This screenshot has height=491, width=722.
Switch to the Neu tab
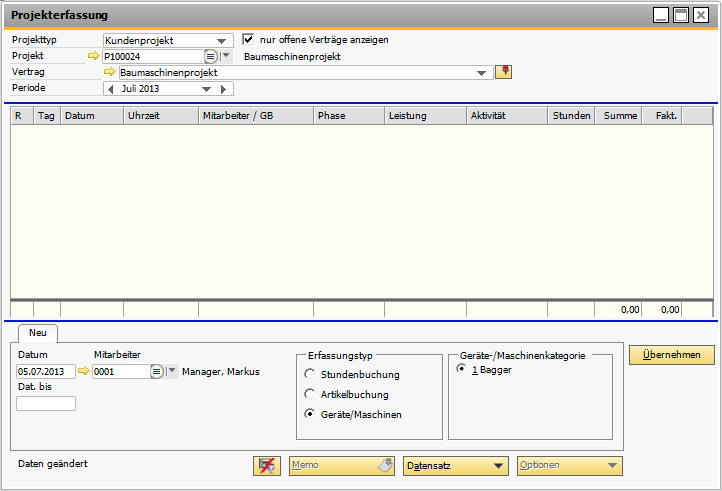(x=38, y=333)
